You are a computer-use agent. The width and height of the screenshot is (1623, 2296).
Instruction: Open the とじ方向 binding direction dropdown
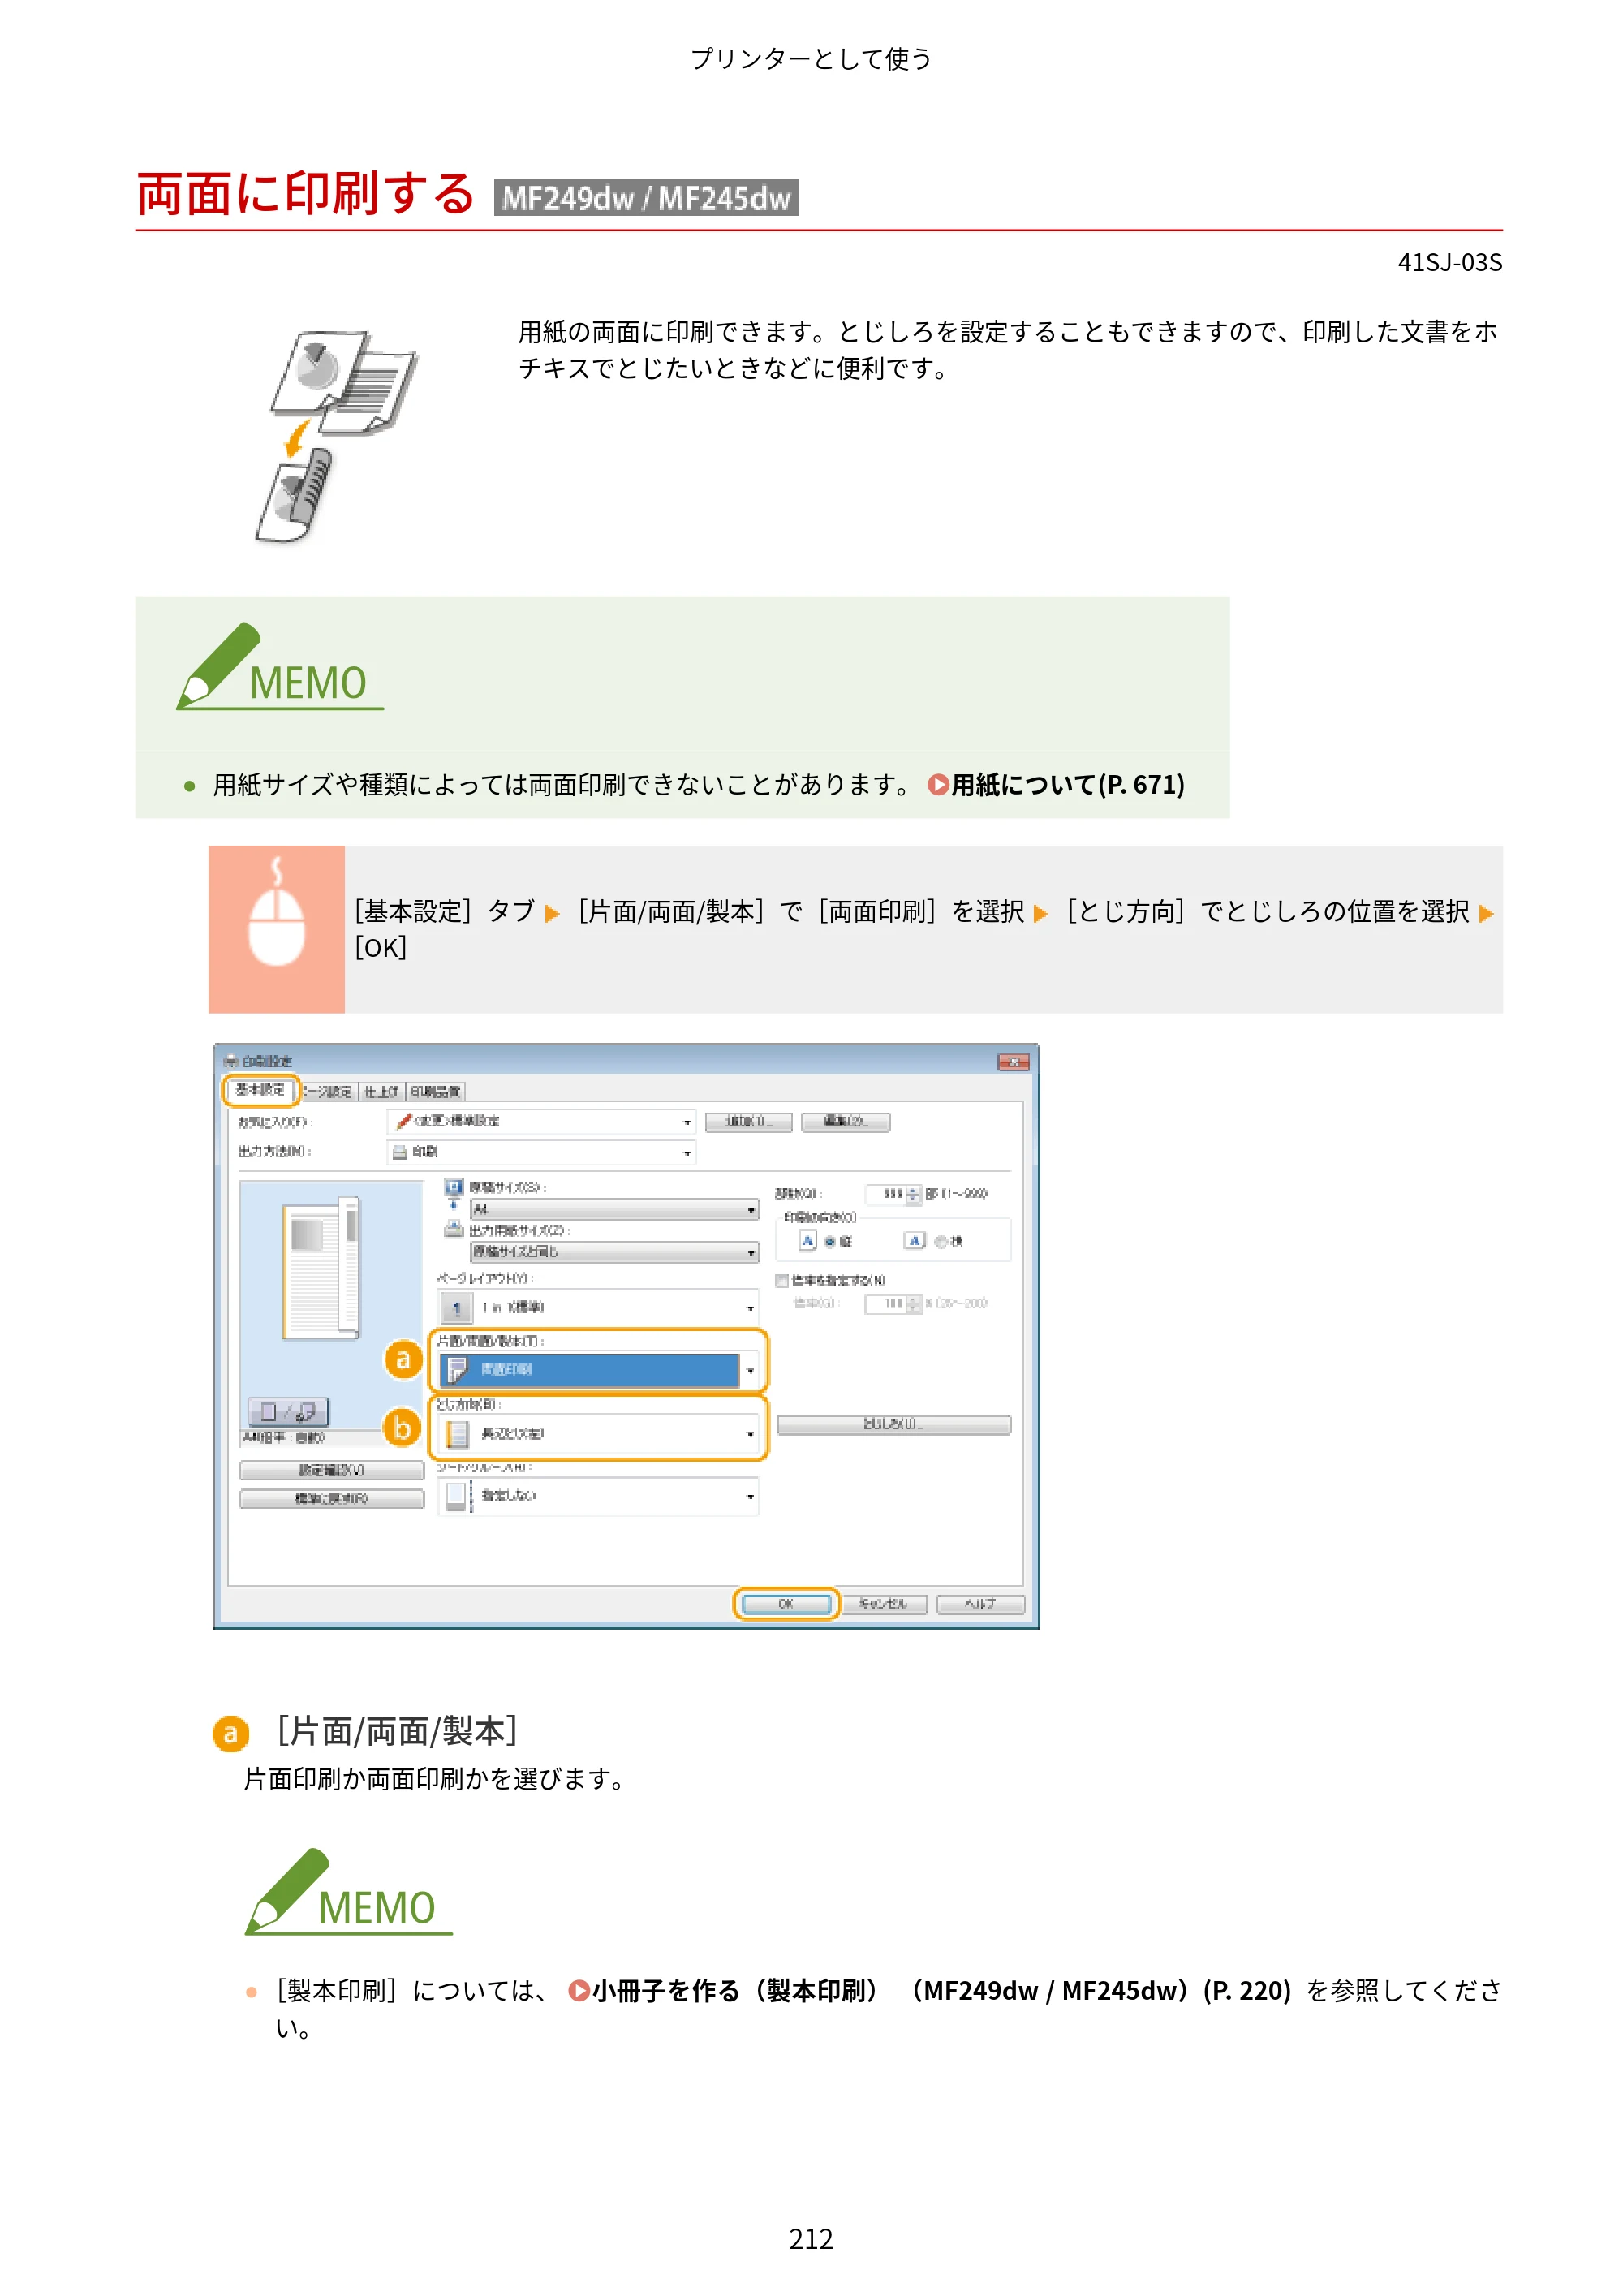point(599,1434)
